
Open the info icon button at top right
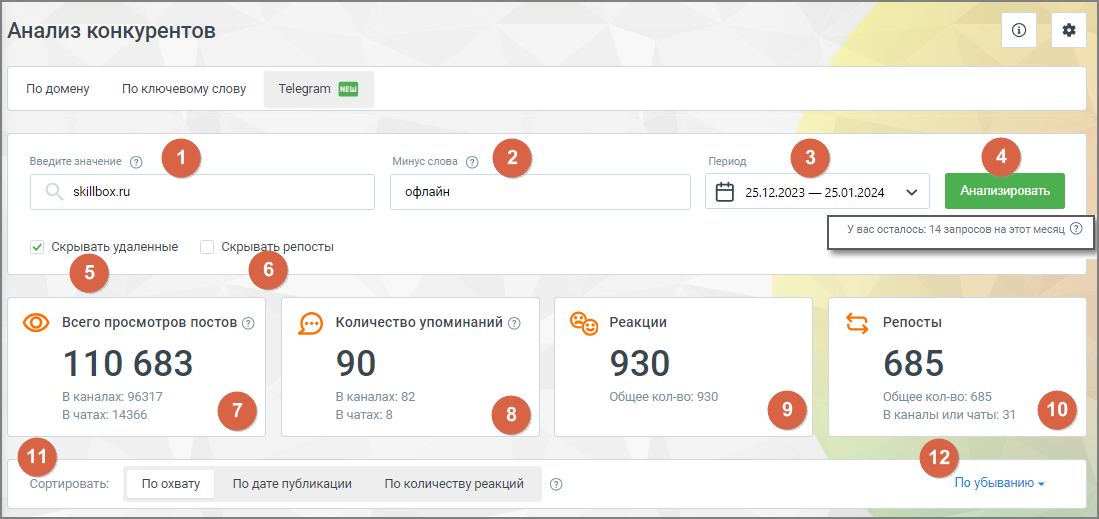1019,30
